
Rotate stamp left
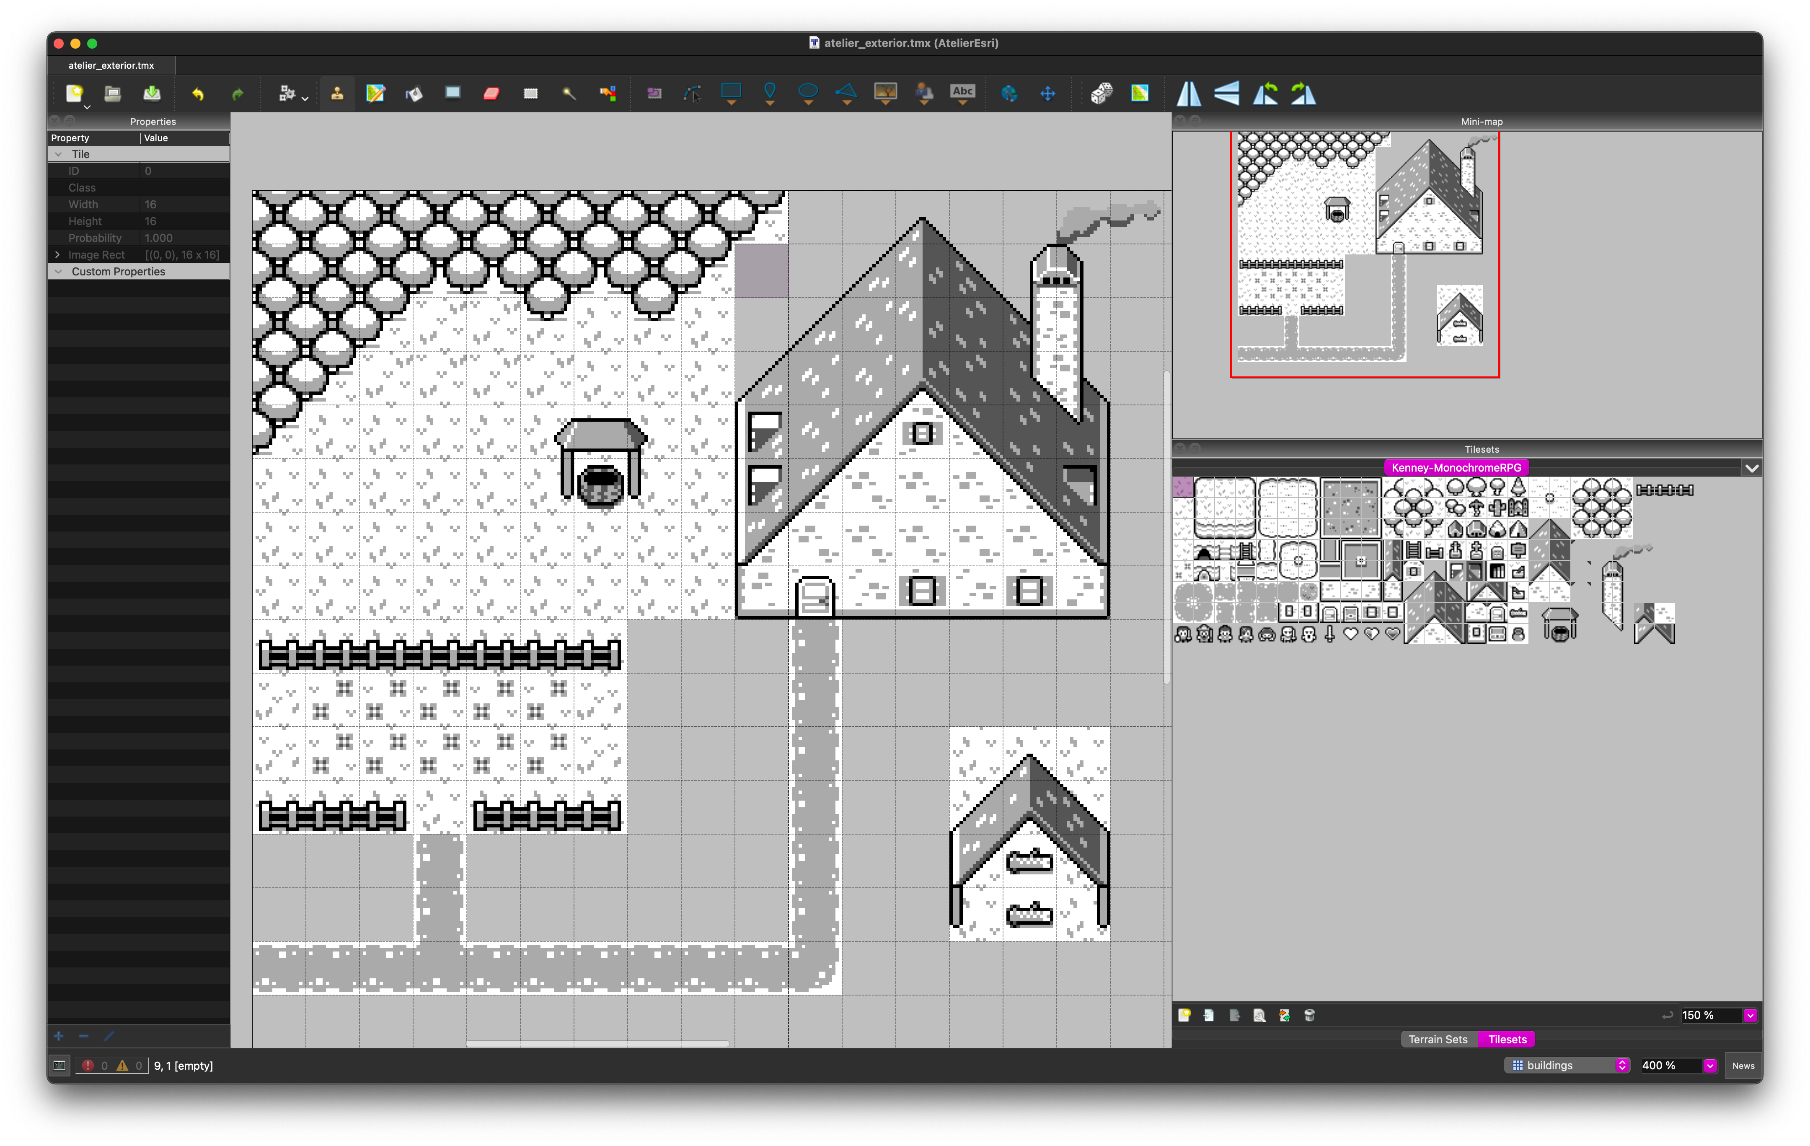1266,93
